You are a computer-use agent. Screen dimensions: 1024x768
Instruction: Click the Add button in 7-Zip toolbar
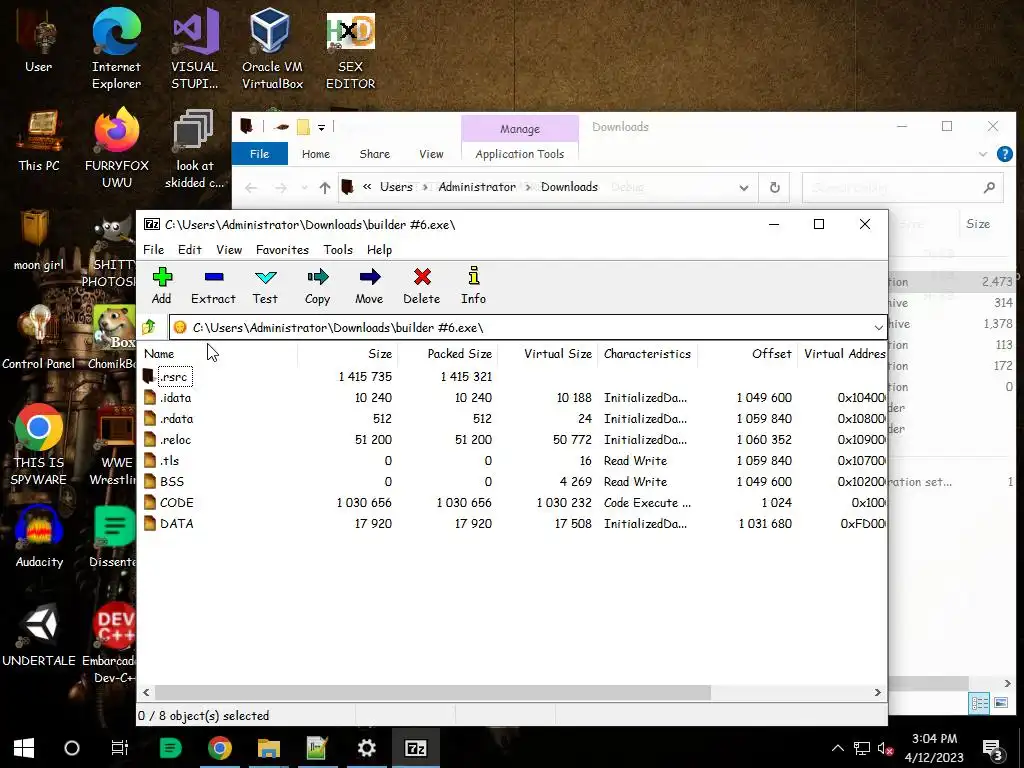tap(161, 285)
